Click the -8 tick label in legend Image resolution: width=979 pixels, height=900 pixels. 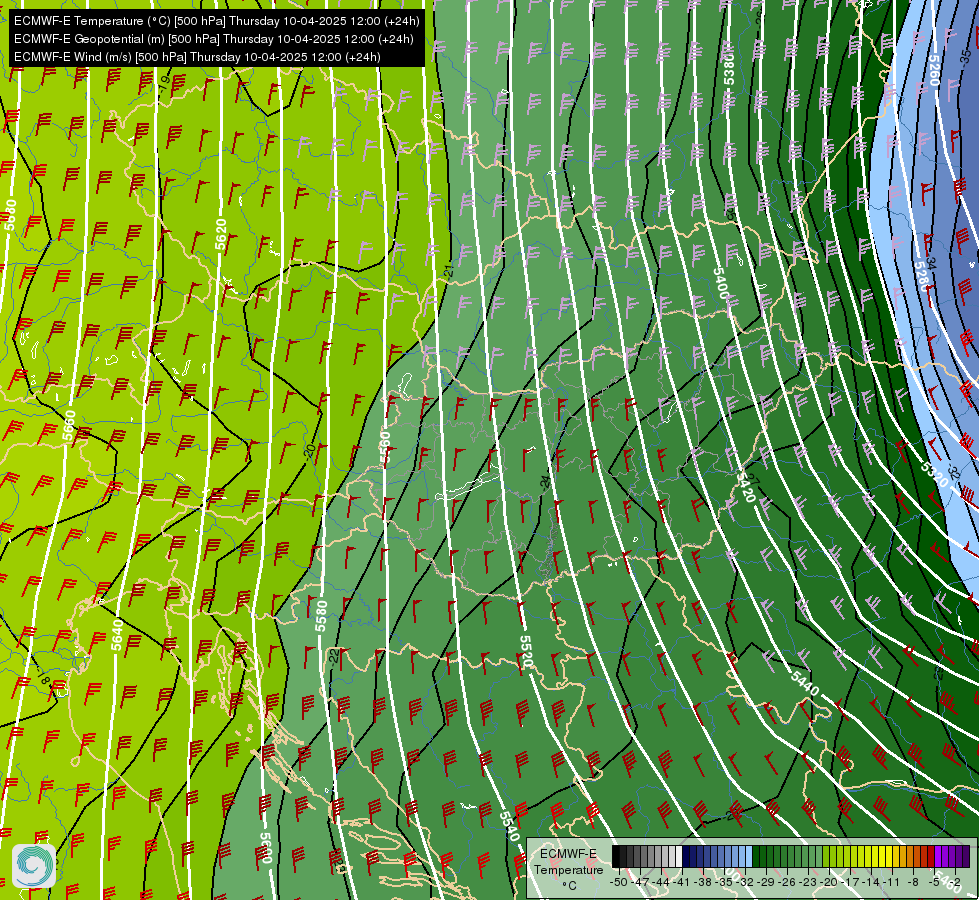(913, 883)
